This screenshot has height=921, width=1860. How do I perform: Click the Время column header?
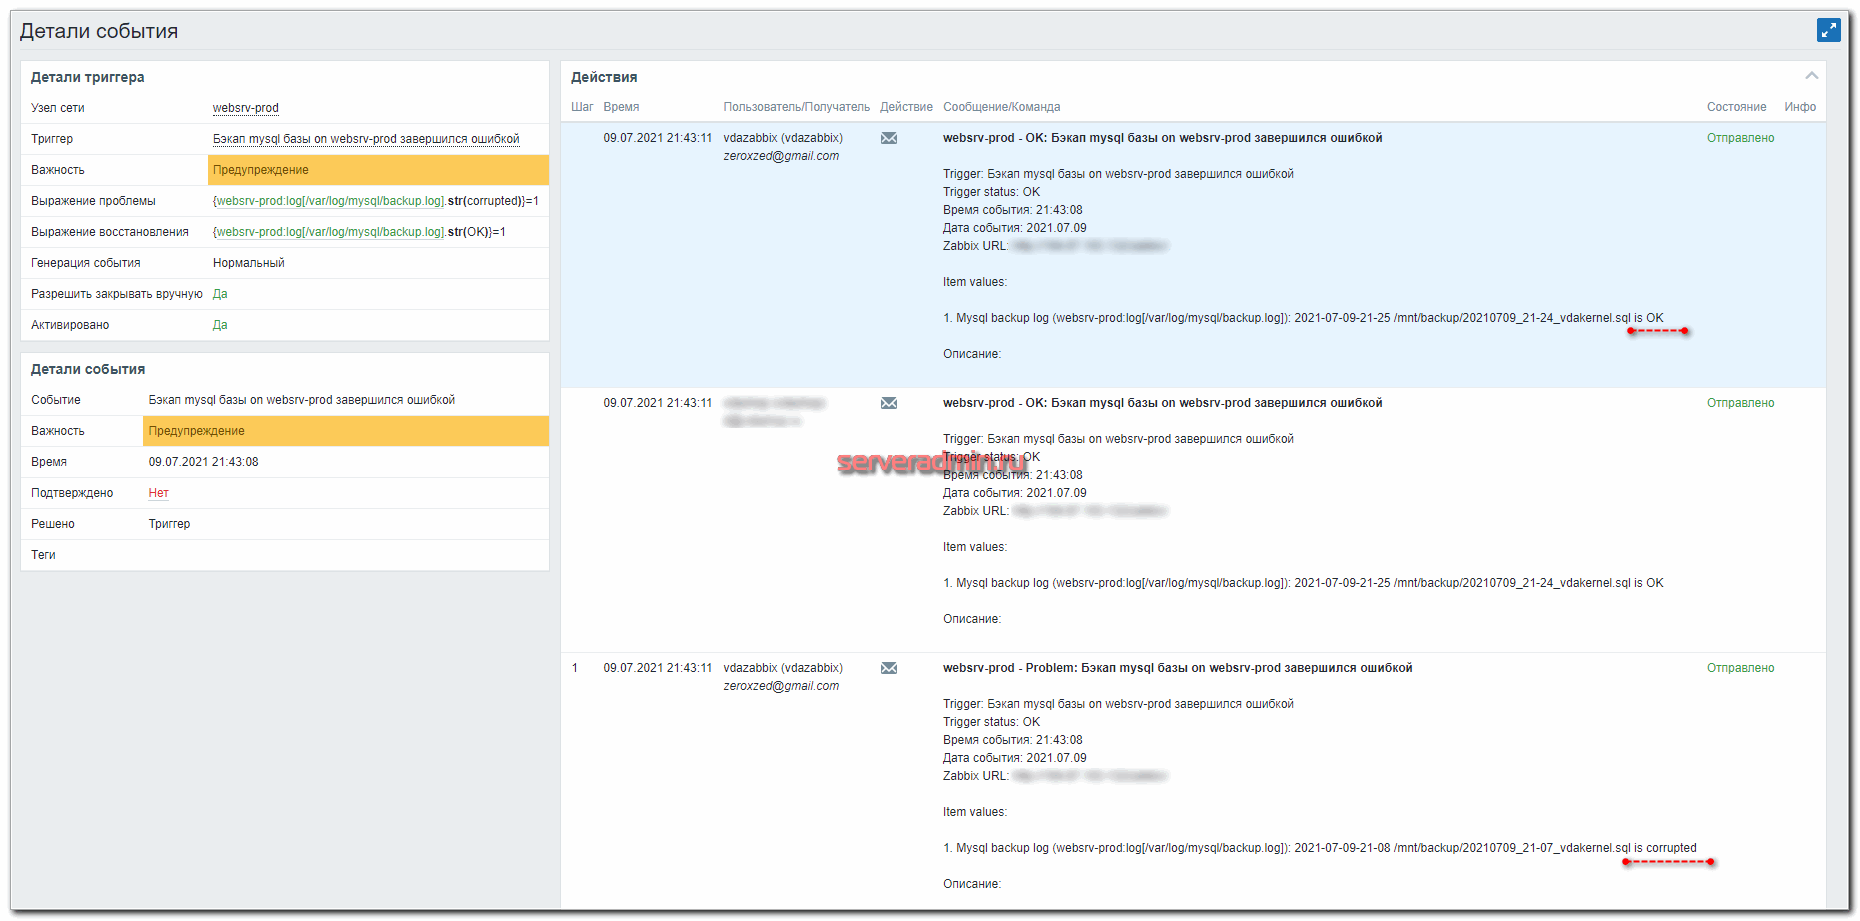pos(621,107)
